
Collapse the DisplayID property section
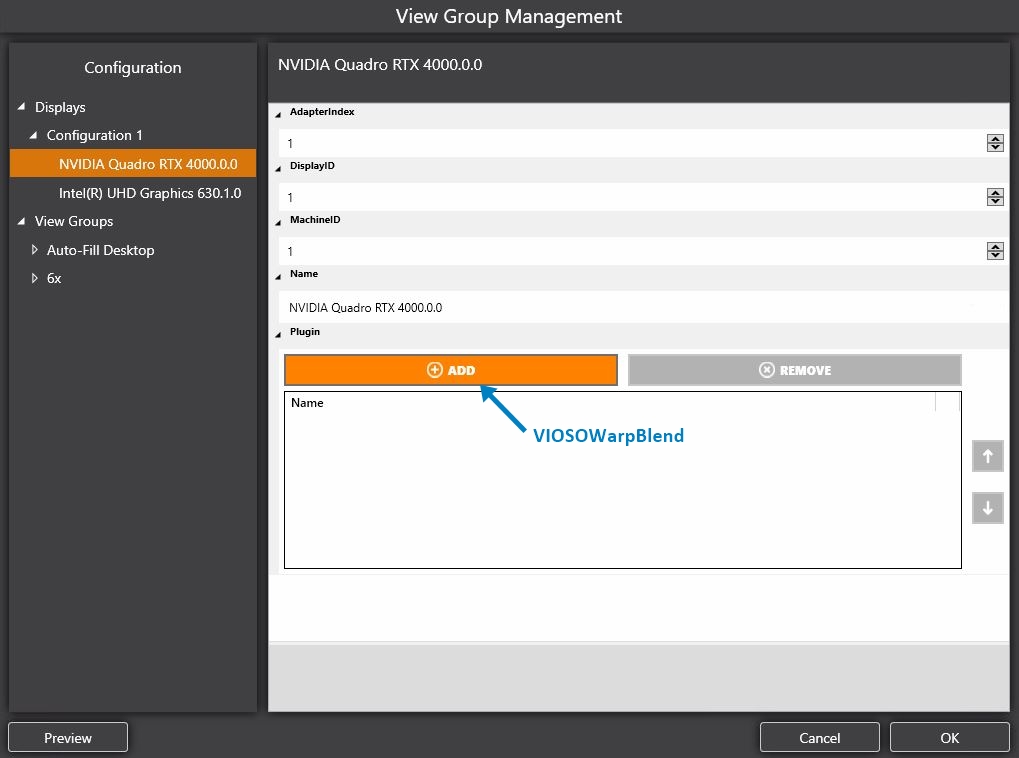tap(278, 168)
